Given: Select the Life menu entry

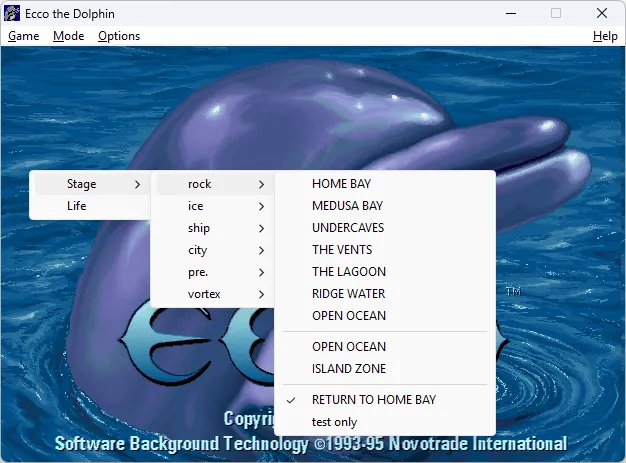Looking at the screenshot, I should (x=90, y=206).
